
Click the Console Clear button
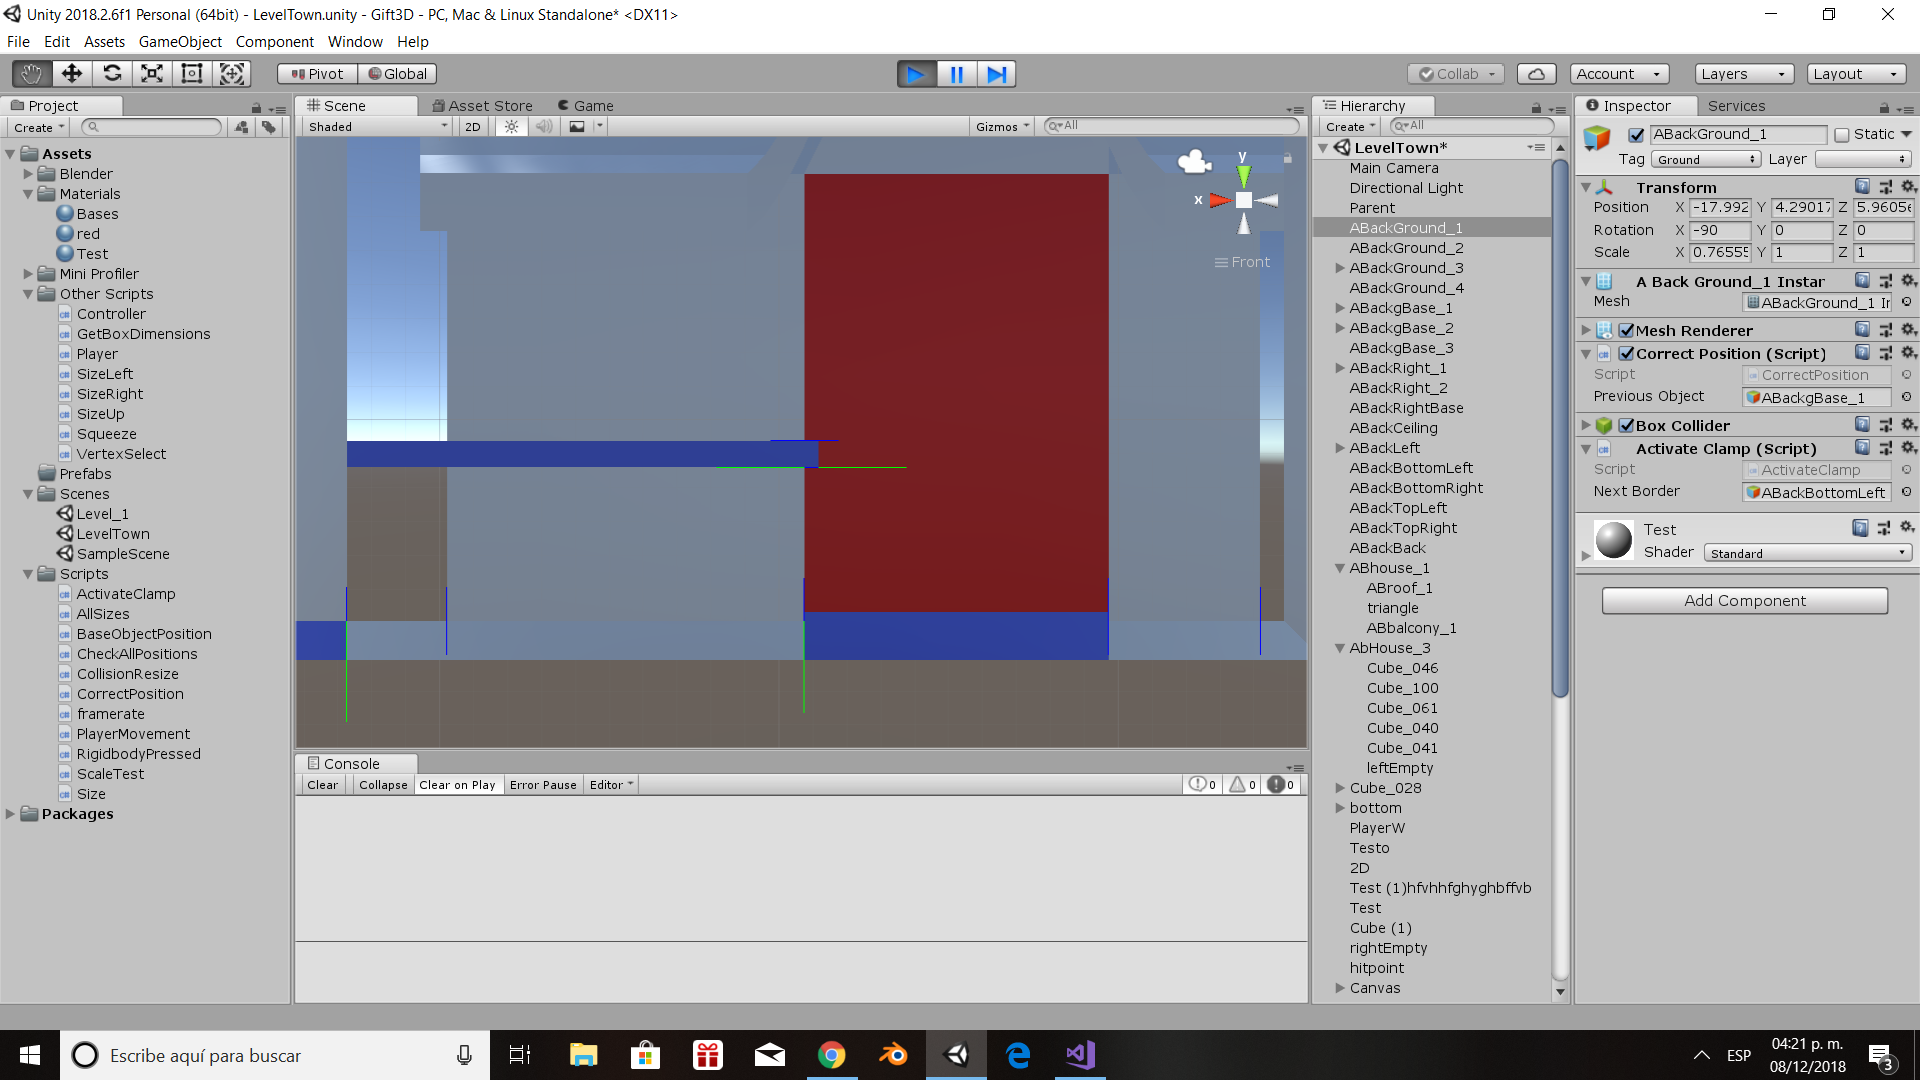322,785
